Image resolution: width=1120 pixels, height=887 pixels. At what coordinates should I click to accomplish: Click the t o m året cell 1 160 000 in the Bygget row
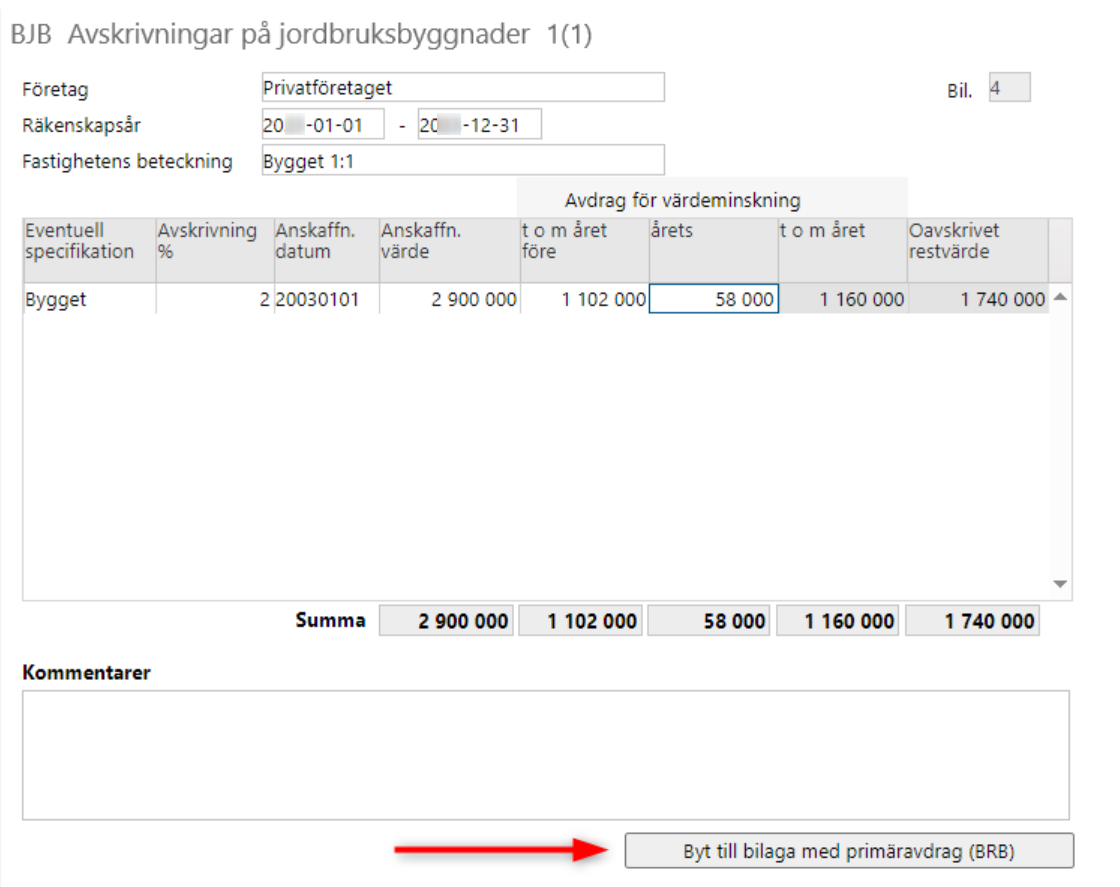[x=843, y=299]
